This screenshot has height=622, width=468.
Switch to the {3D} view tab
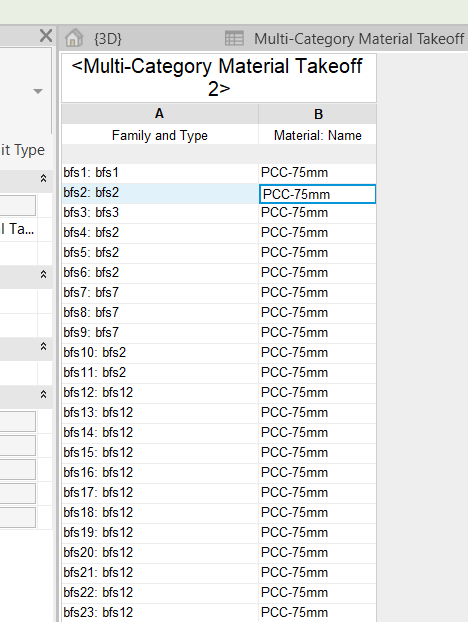pos(108,39)
